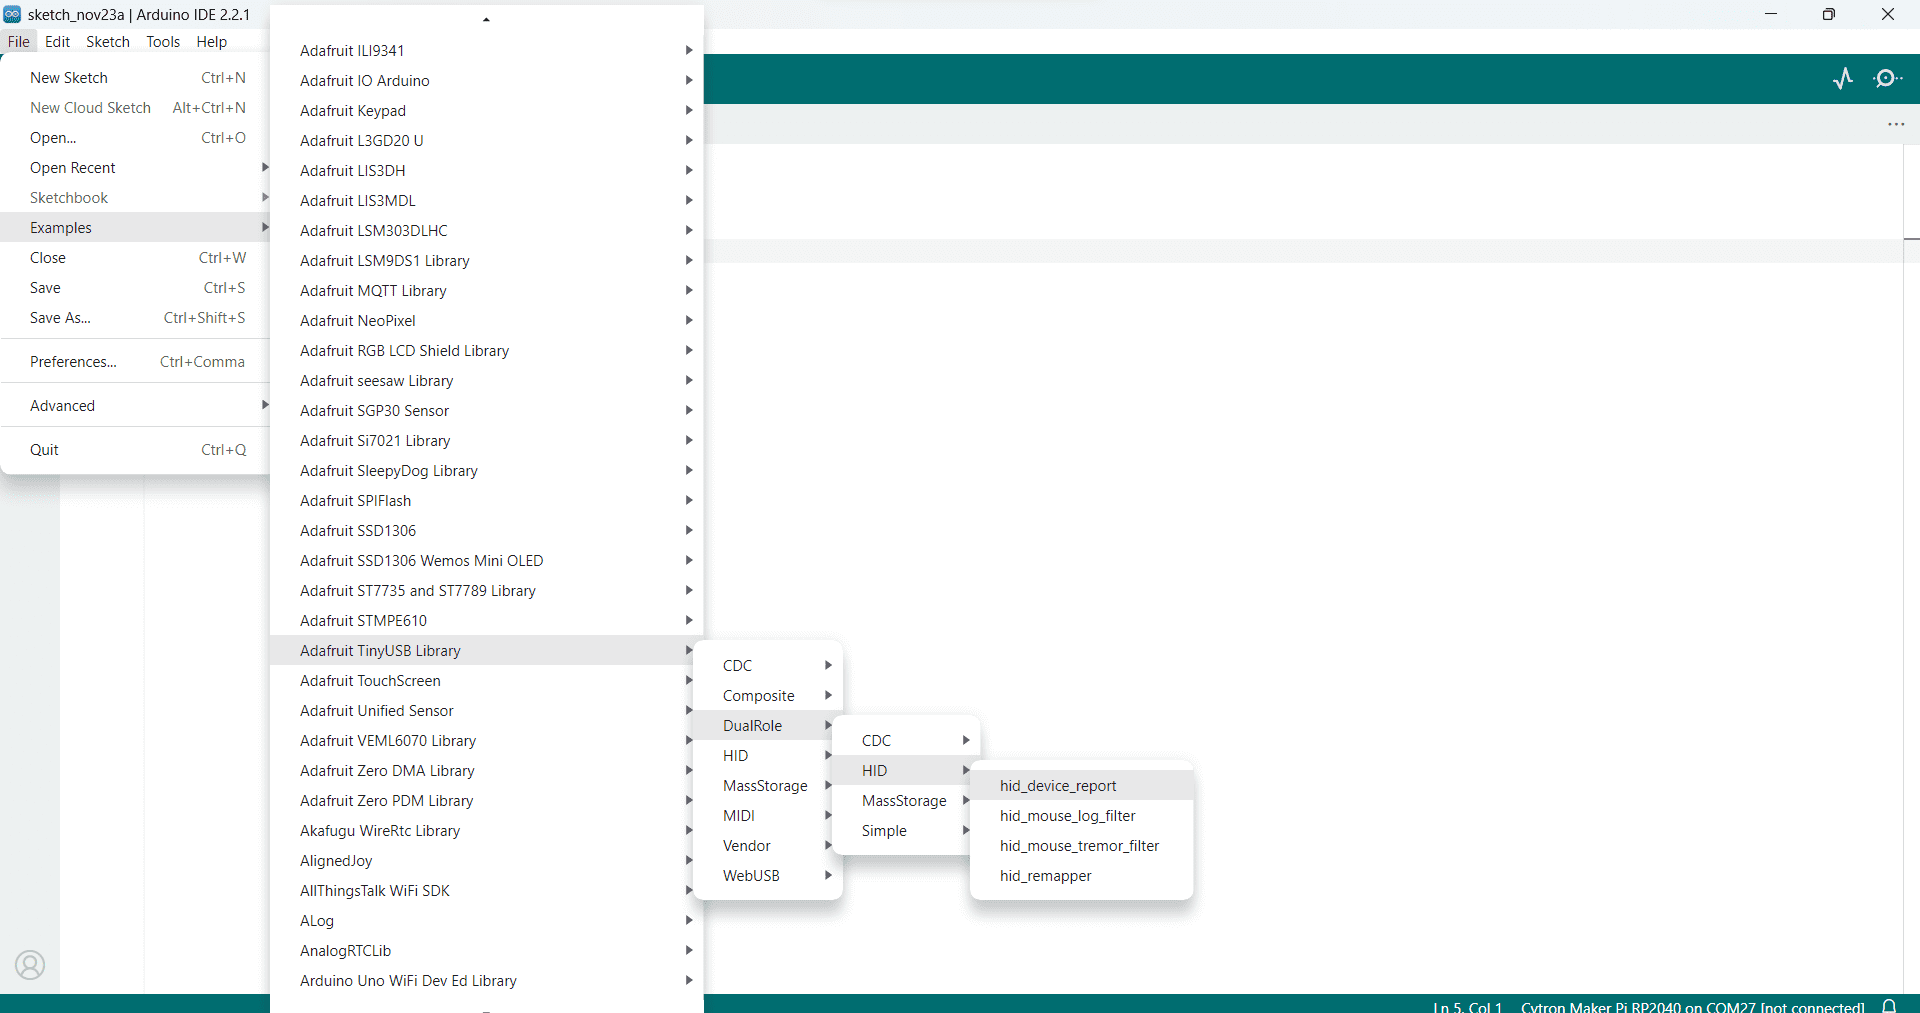Click the notification bell in status bar
The image size is (1920, 1013).
pos(1890,1006)
